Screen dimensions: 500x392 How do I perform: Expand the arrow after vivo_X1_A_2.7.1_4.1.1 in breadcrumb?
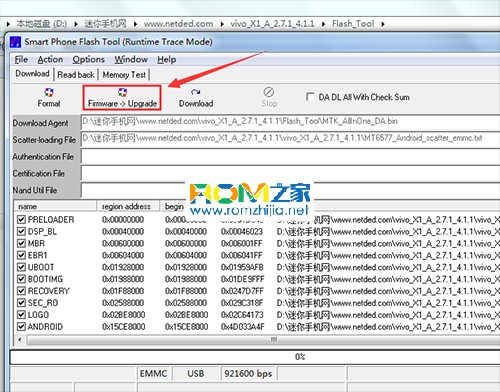[x=323, y=24]
